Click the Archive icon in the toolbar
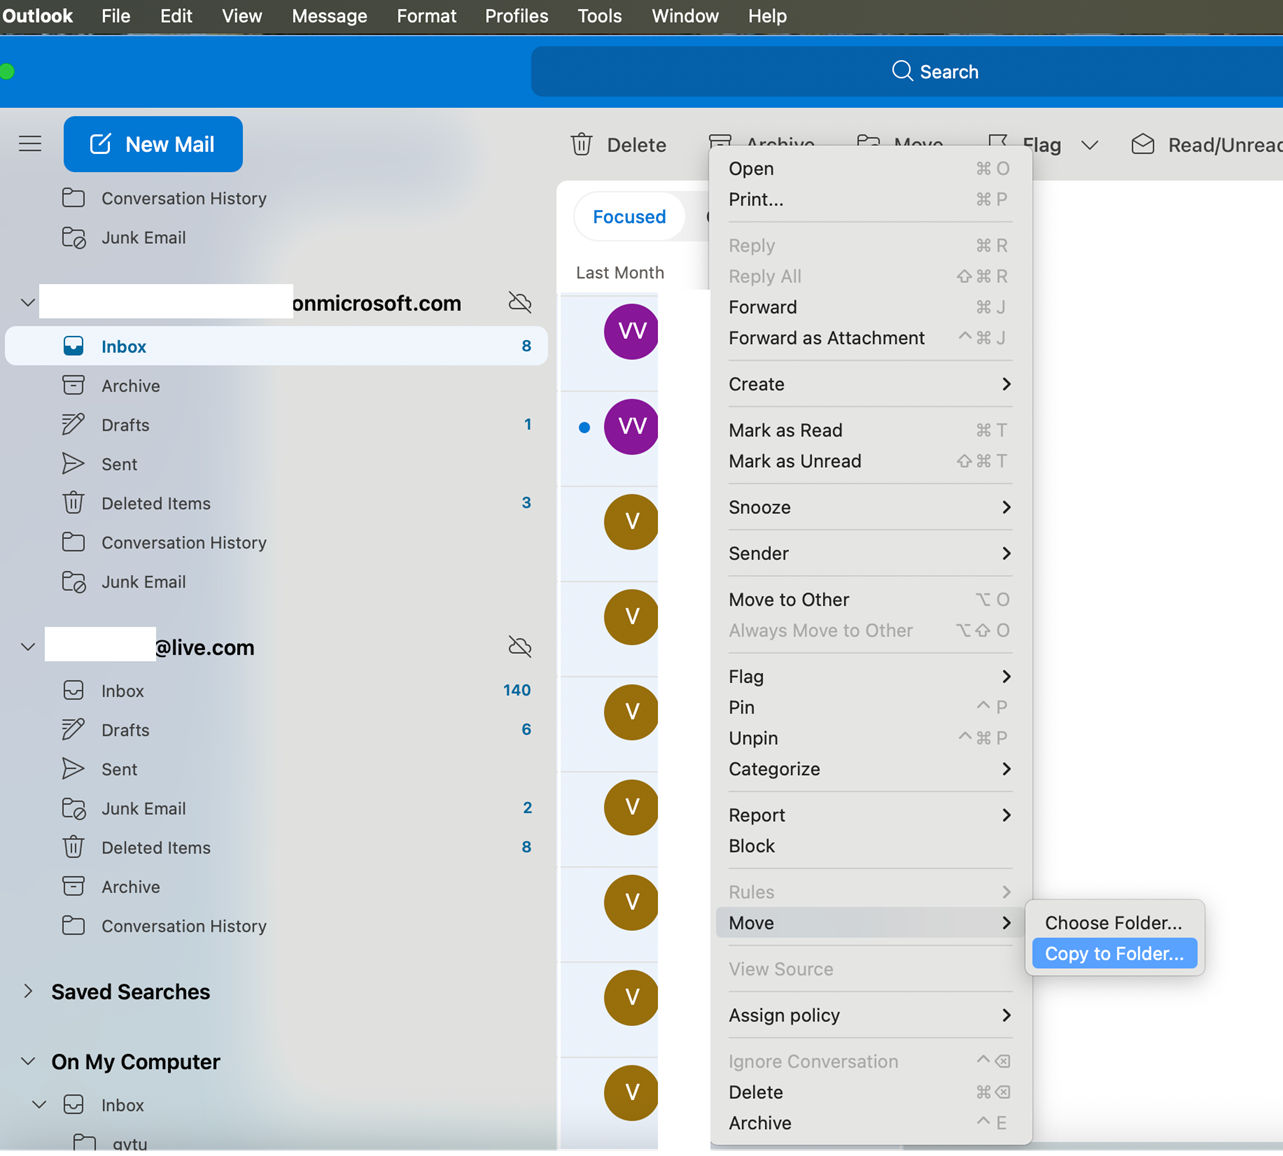 pyautogui.click(x=719, y=142)
